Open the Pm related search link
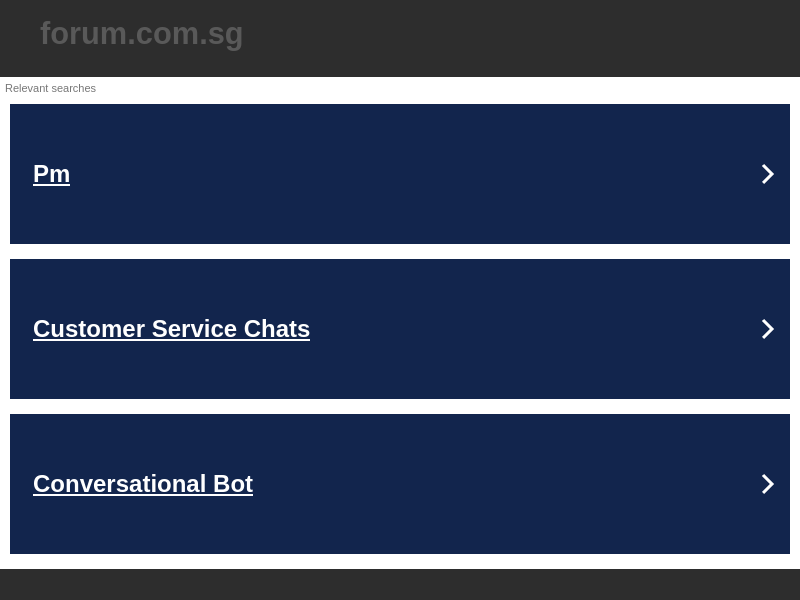This screenshot has height=600, width=800. (x=51, y=173)
